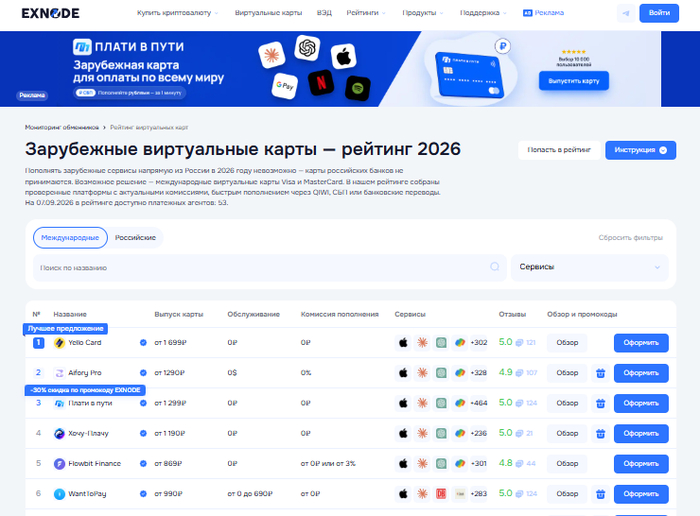Screen dimensions: 700x516
Task: Open ВЭД menu item
Action: click(x=324, y=13)
